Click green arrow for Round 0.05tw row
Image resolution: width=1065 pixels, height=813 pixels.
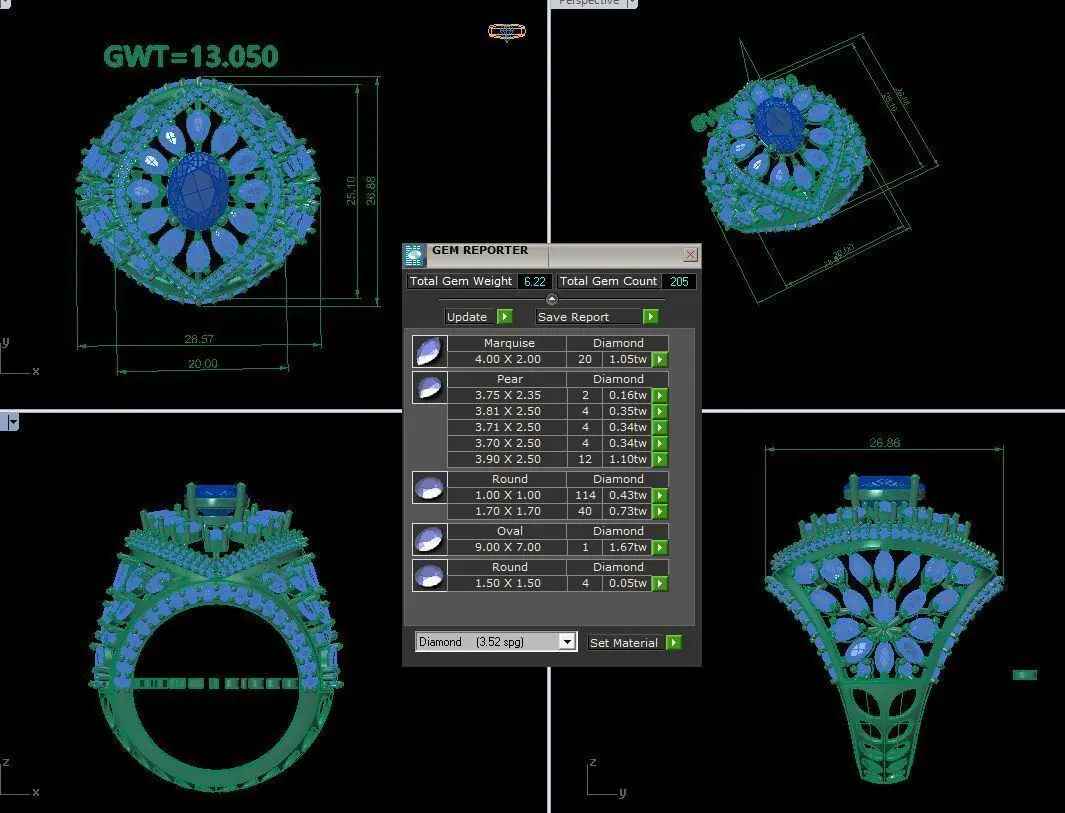pos(660,583)
